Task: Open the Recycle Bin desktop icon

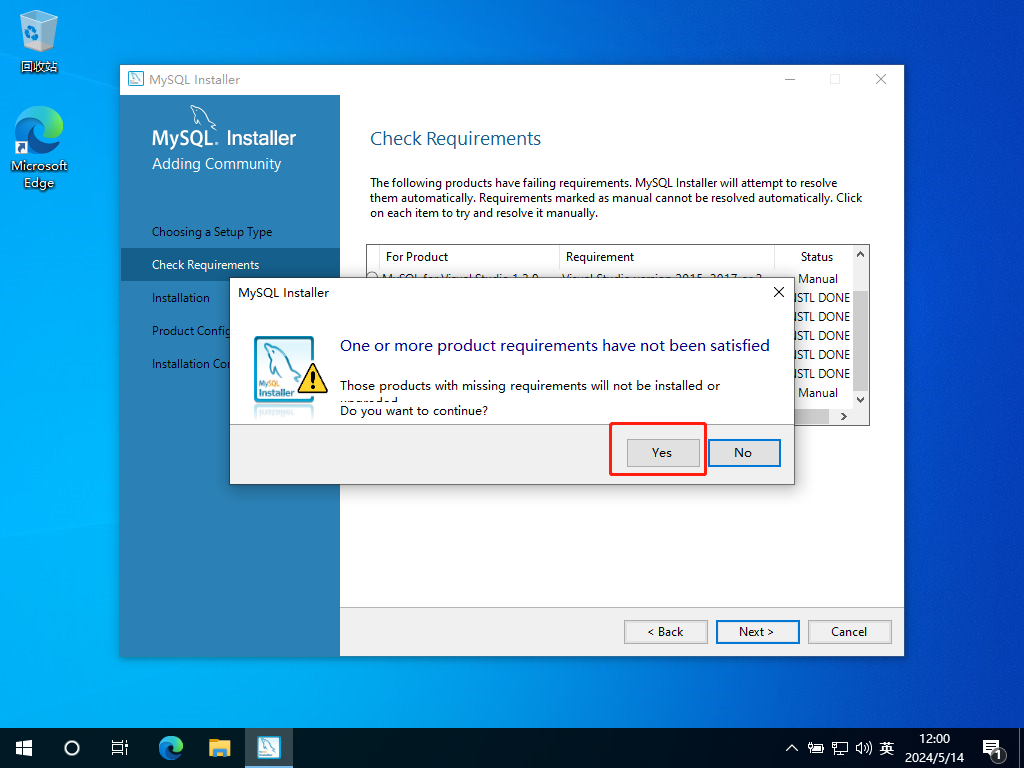Action: click(x=39, y=40)
